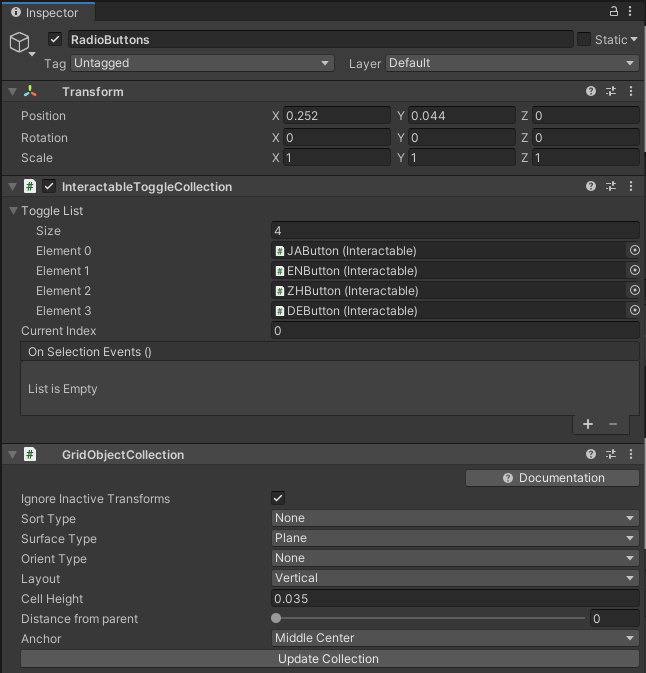This screenshot has height=673, width=646.
Task: Open the Tag dropdown showing Untagged
Action: [x=202, y=63]
